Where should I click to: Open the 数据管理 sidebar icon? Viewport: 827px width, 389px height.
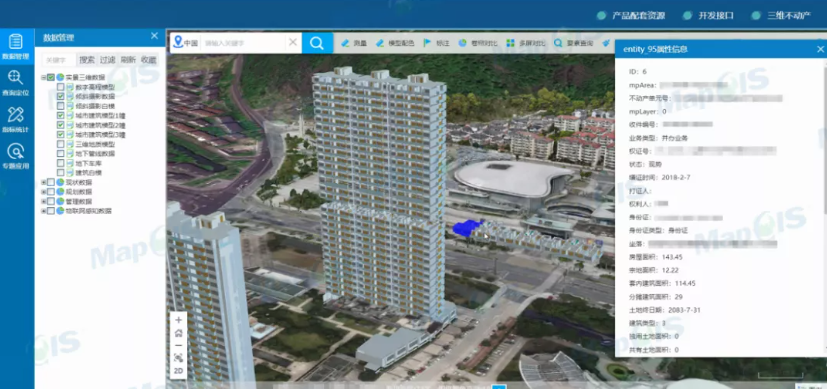click(16, 46)
